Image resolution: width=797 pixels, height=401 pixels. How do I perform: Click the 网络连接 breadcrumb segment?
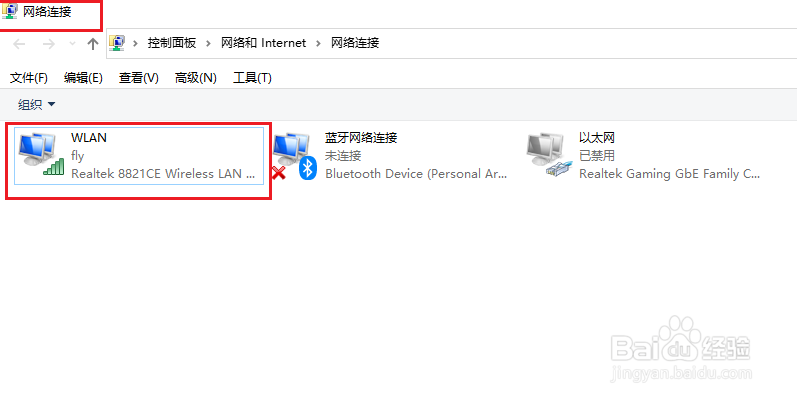(355, 43)
